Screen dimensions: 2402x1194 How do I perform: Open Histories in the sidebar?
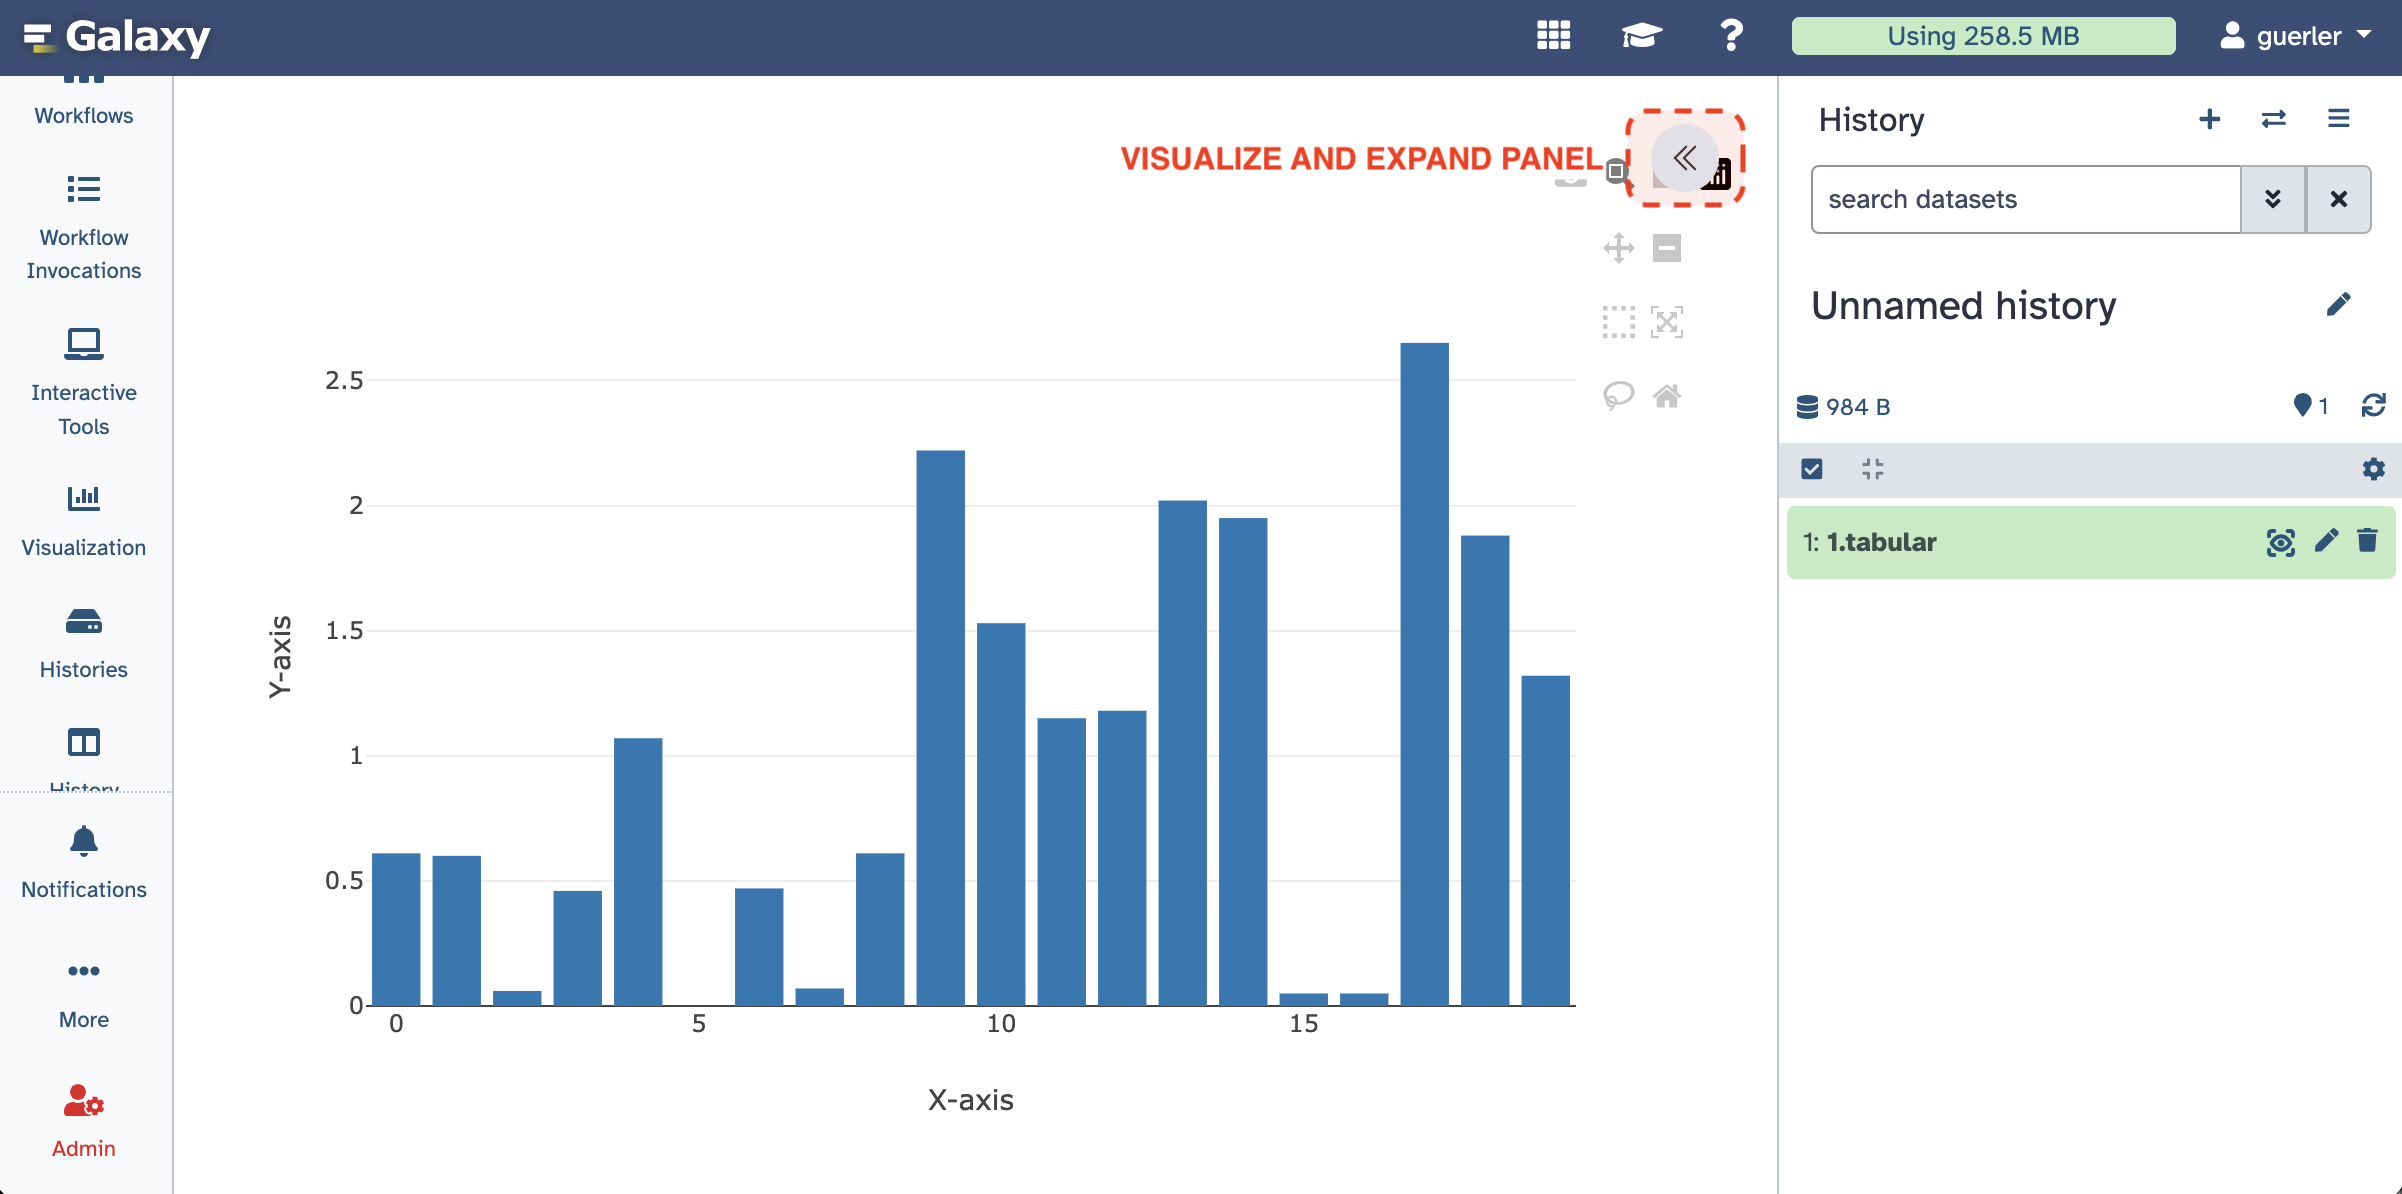pos(84,642)
